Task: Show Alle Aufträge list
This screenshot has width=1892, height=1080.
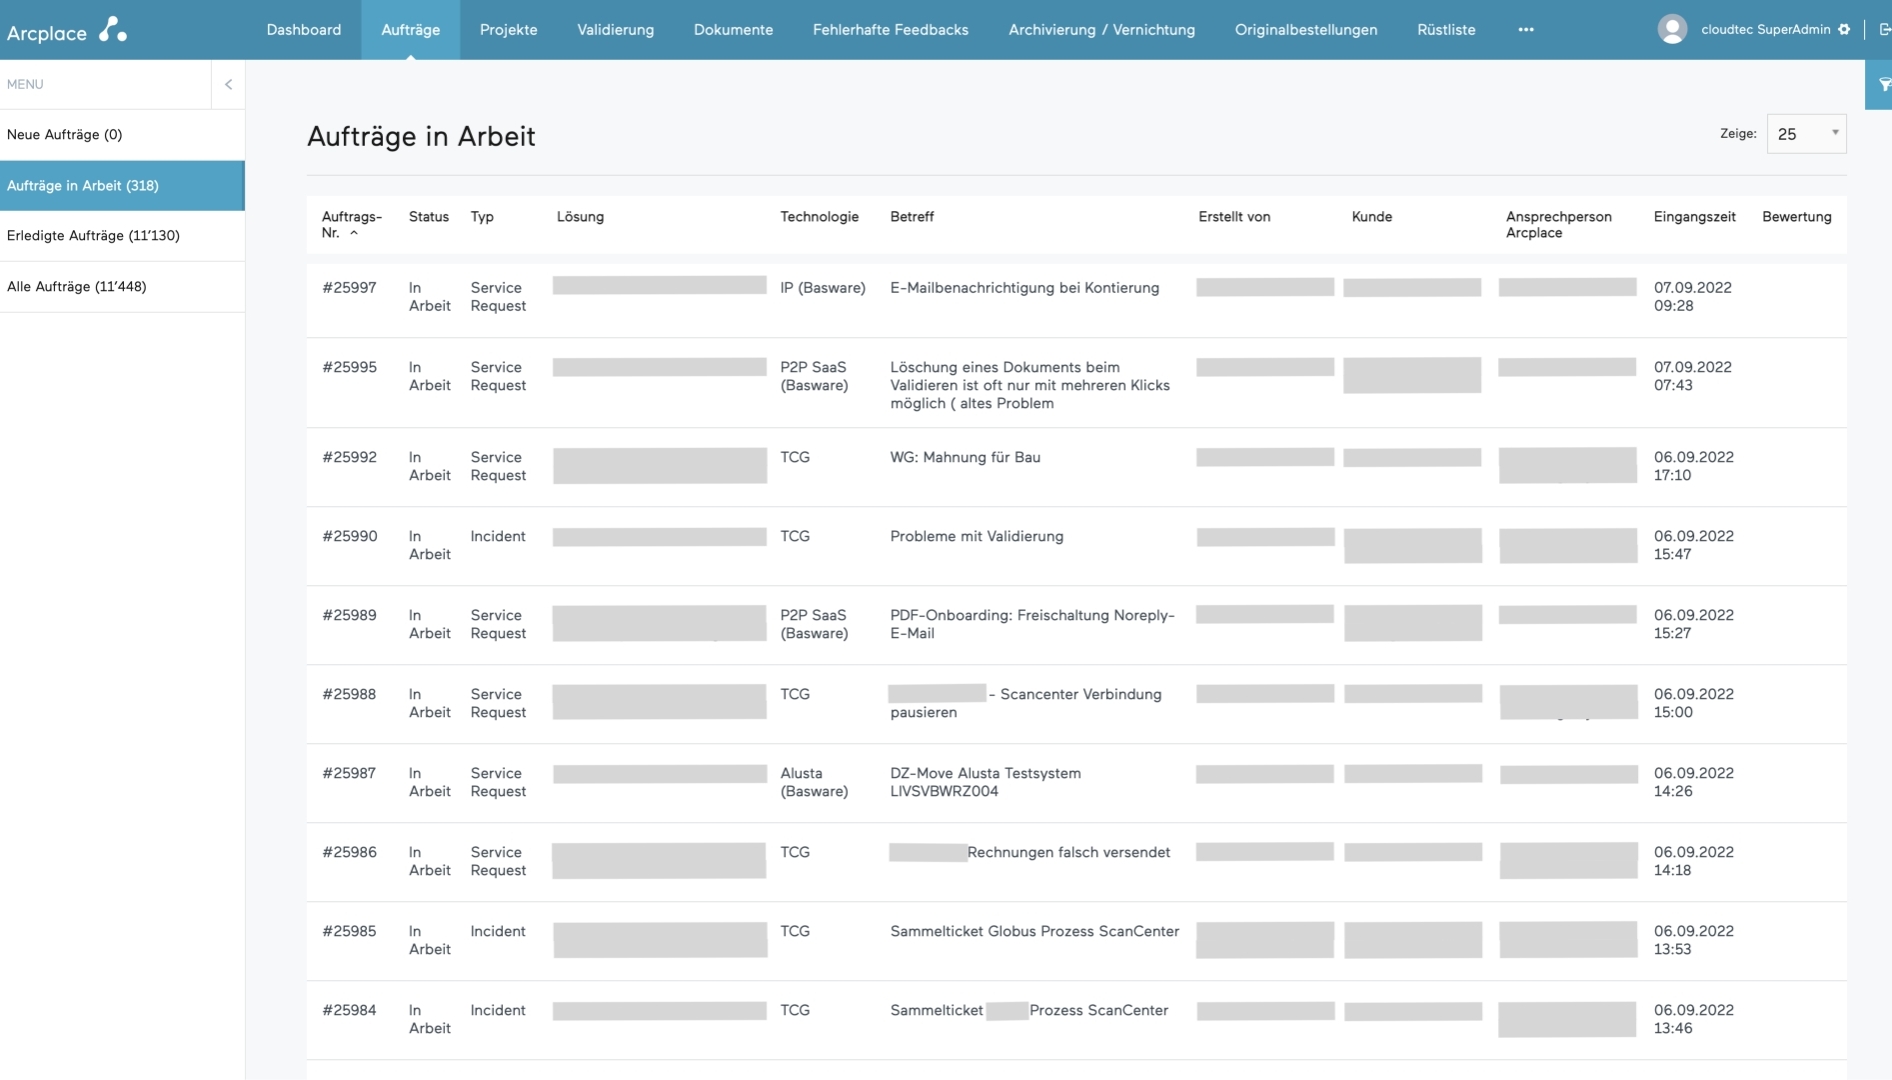Action: (77, 287)
